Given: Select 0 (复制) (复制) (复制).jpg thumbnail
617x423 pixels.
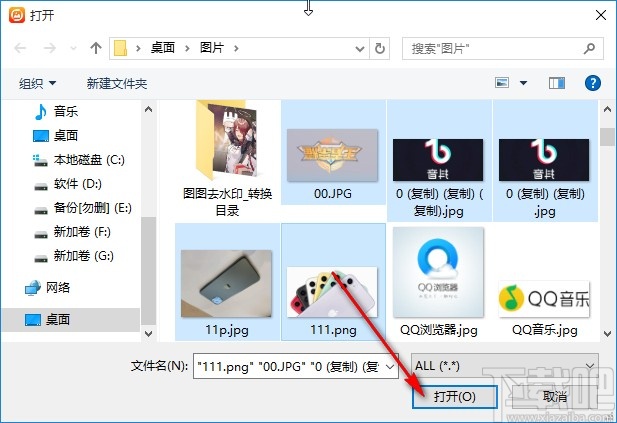Looking at the screenshot, I should [x=439, y=161].
